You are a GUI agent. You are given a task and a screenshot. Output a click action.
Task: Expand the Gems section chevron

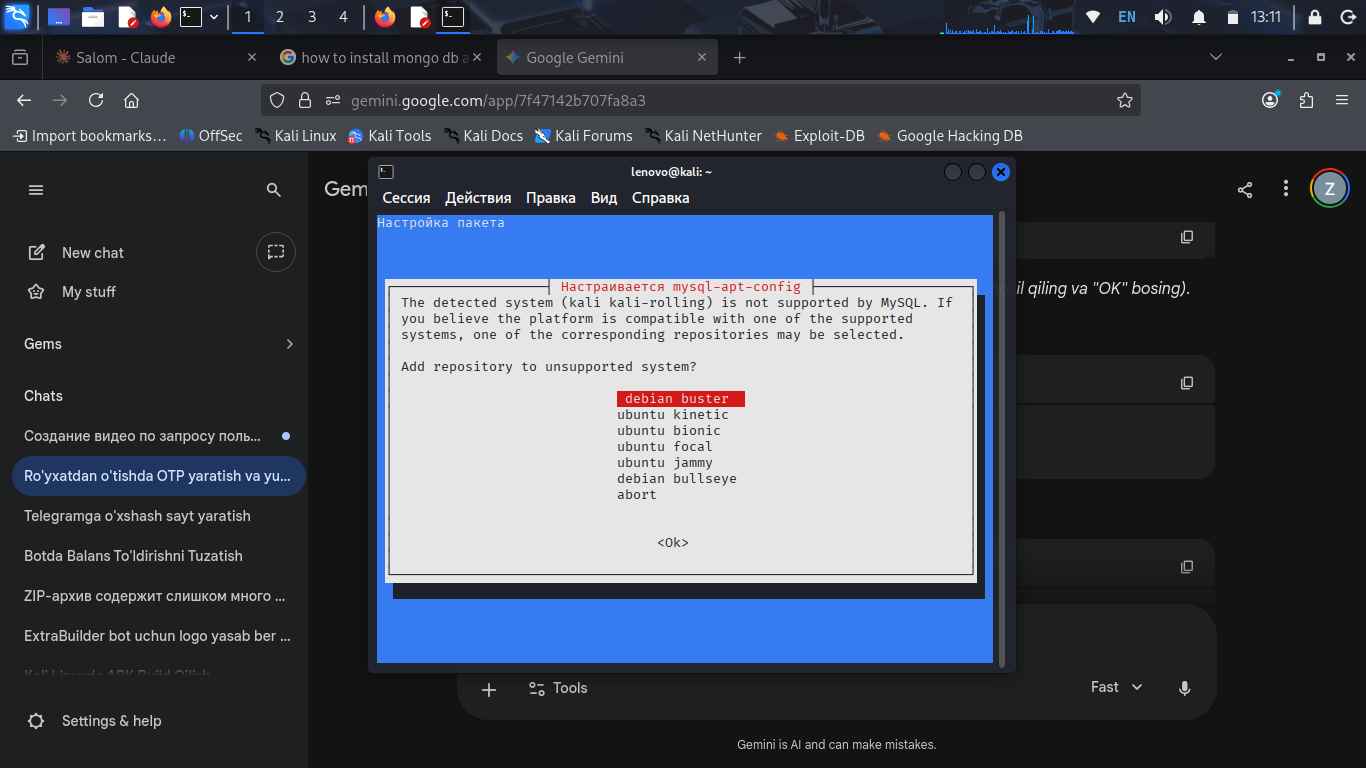click(x=289, y=344)
